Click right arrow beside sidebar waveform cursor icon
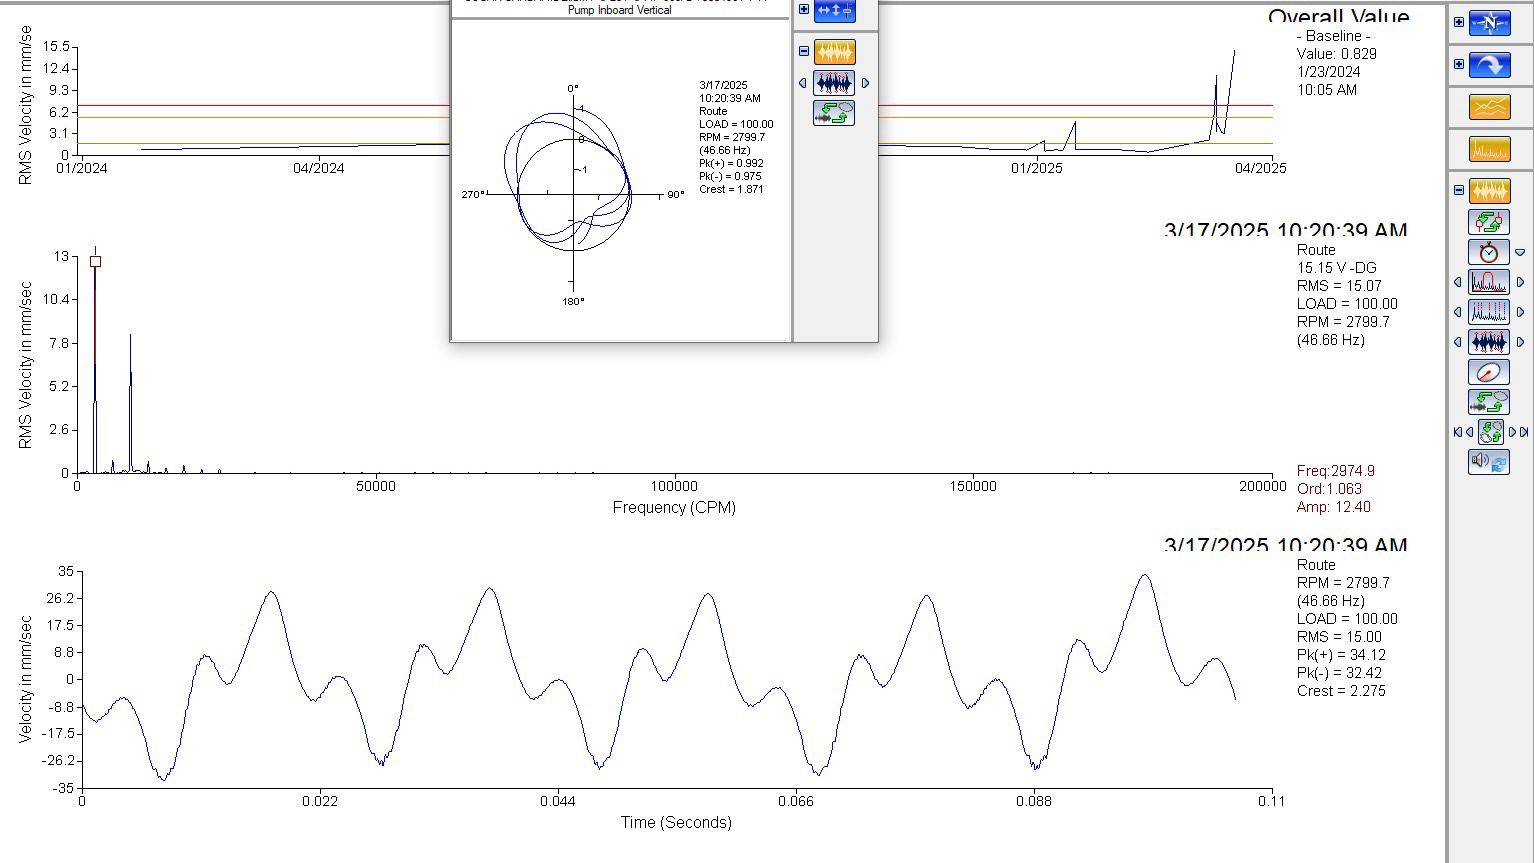 (x=1520, y=343)
